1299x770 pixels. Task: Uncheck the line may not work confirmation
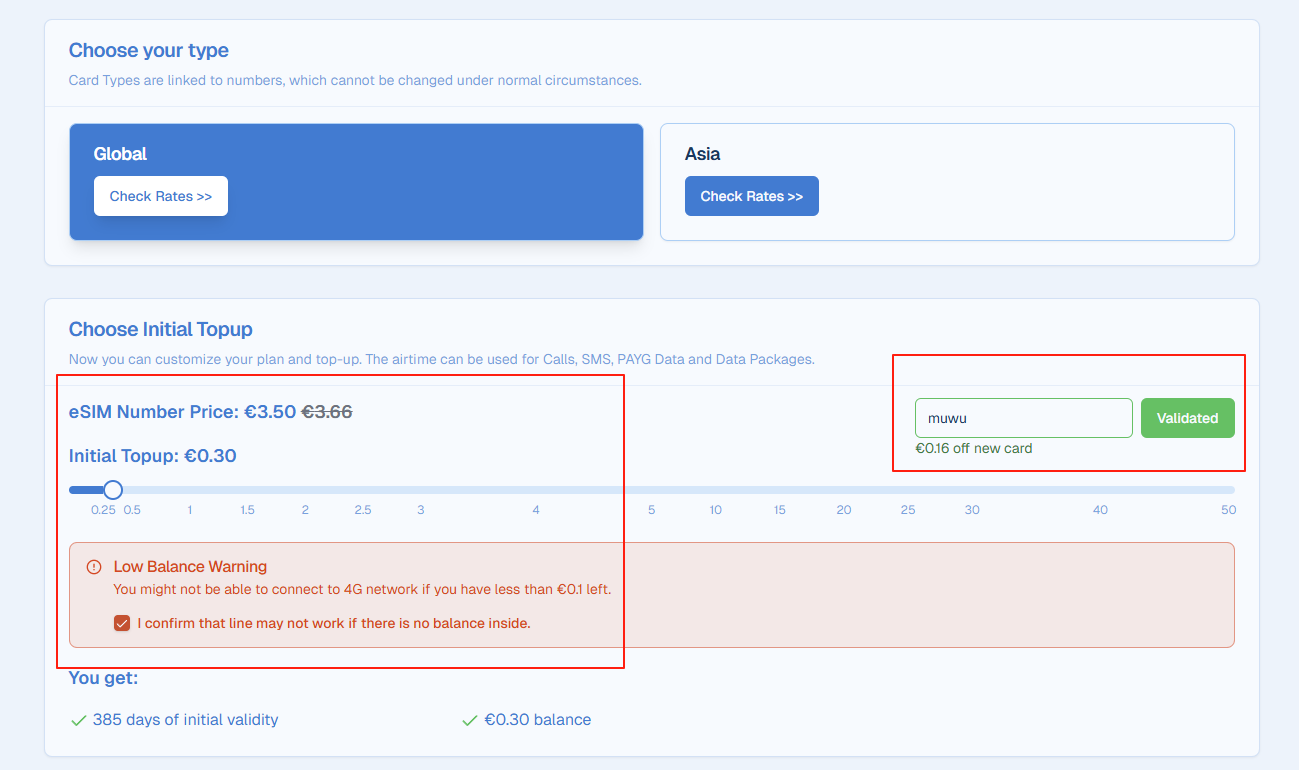click(122, 623)
